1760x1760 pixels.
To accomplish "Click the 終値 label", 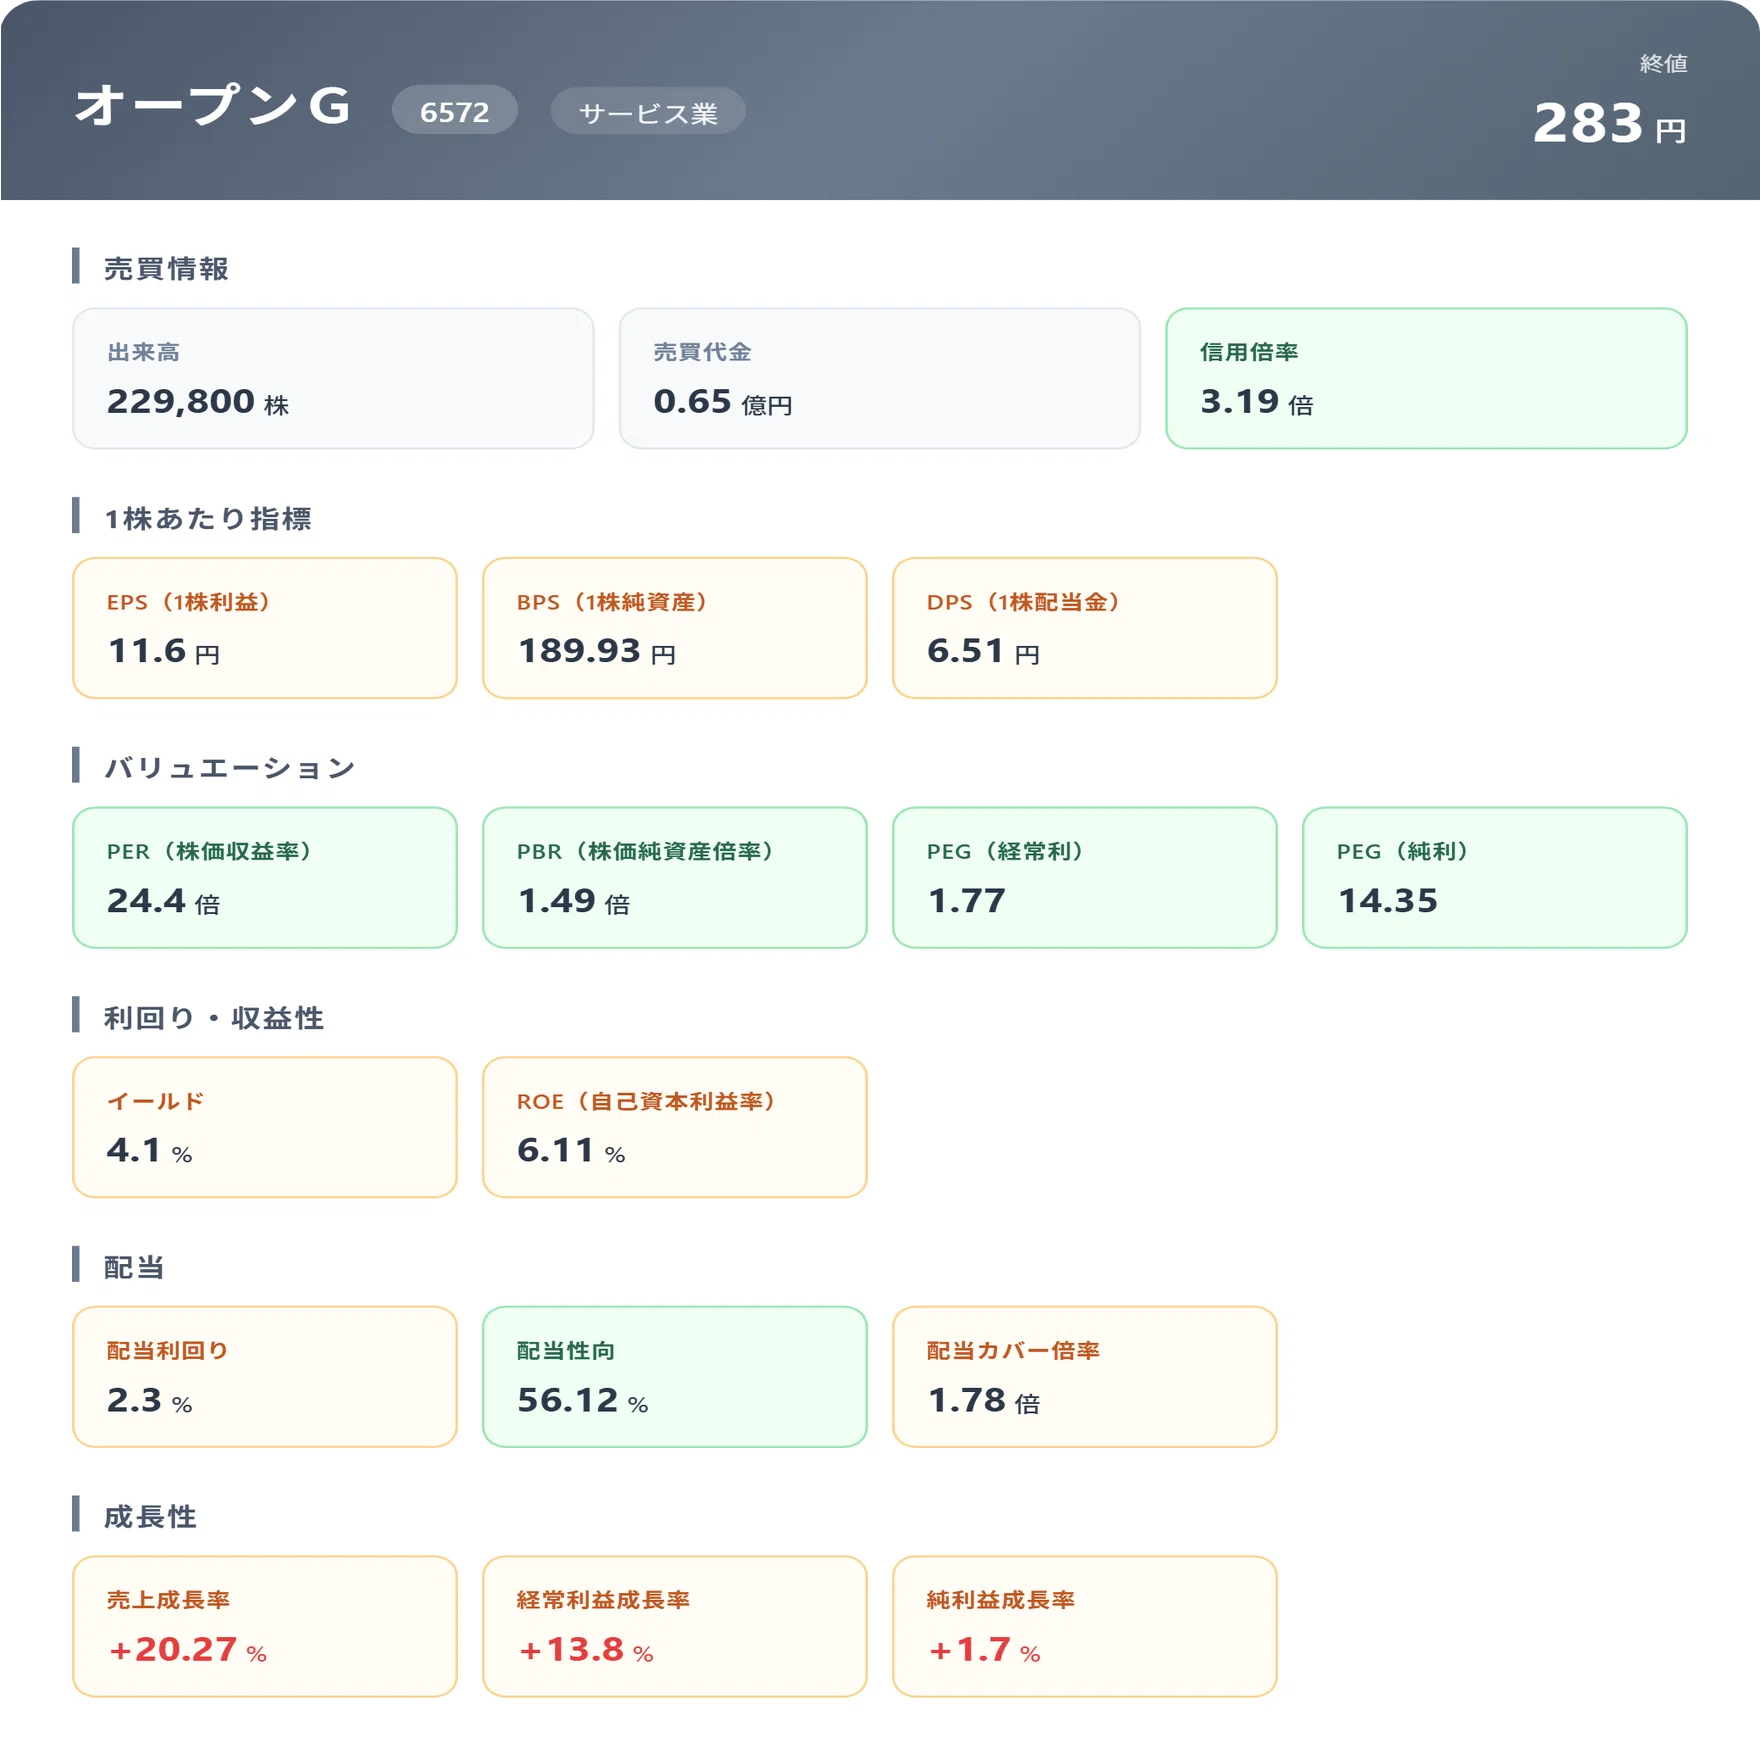I will point(1663,63).
